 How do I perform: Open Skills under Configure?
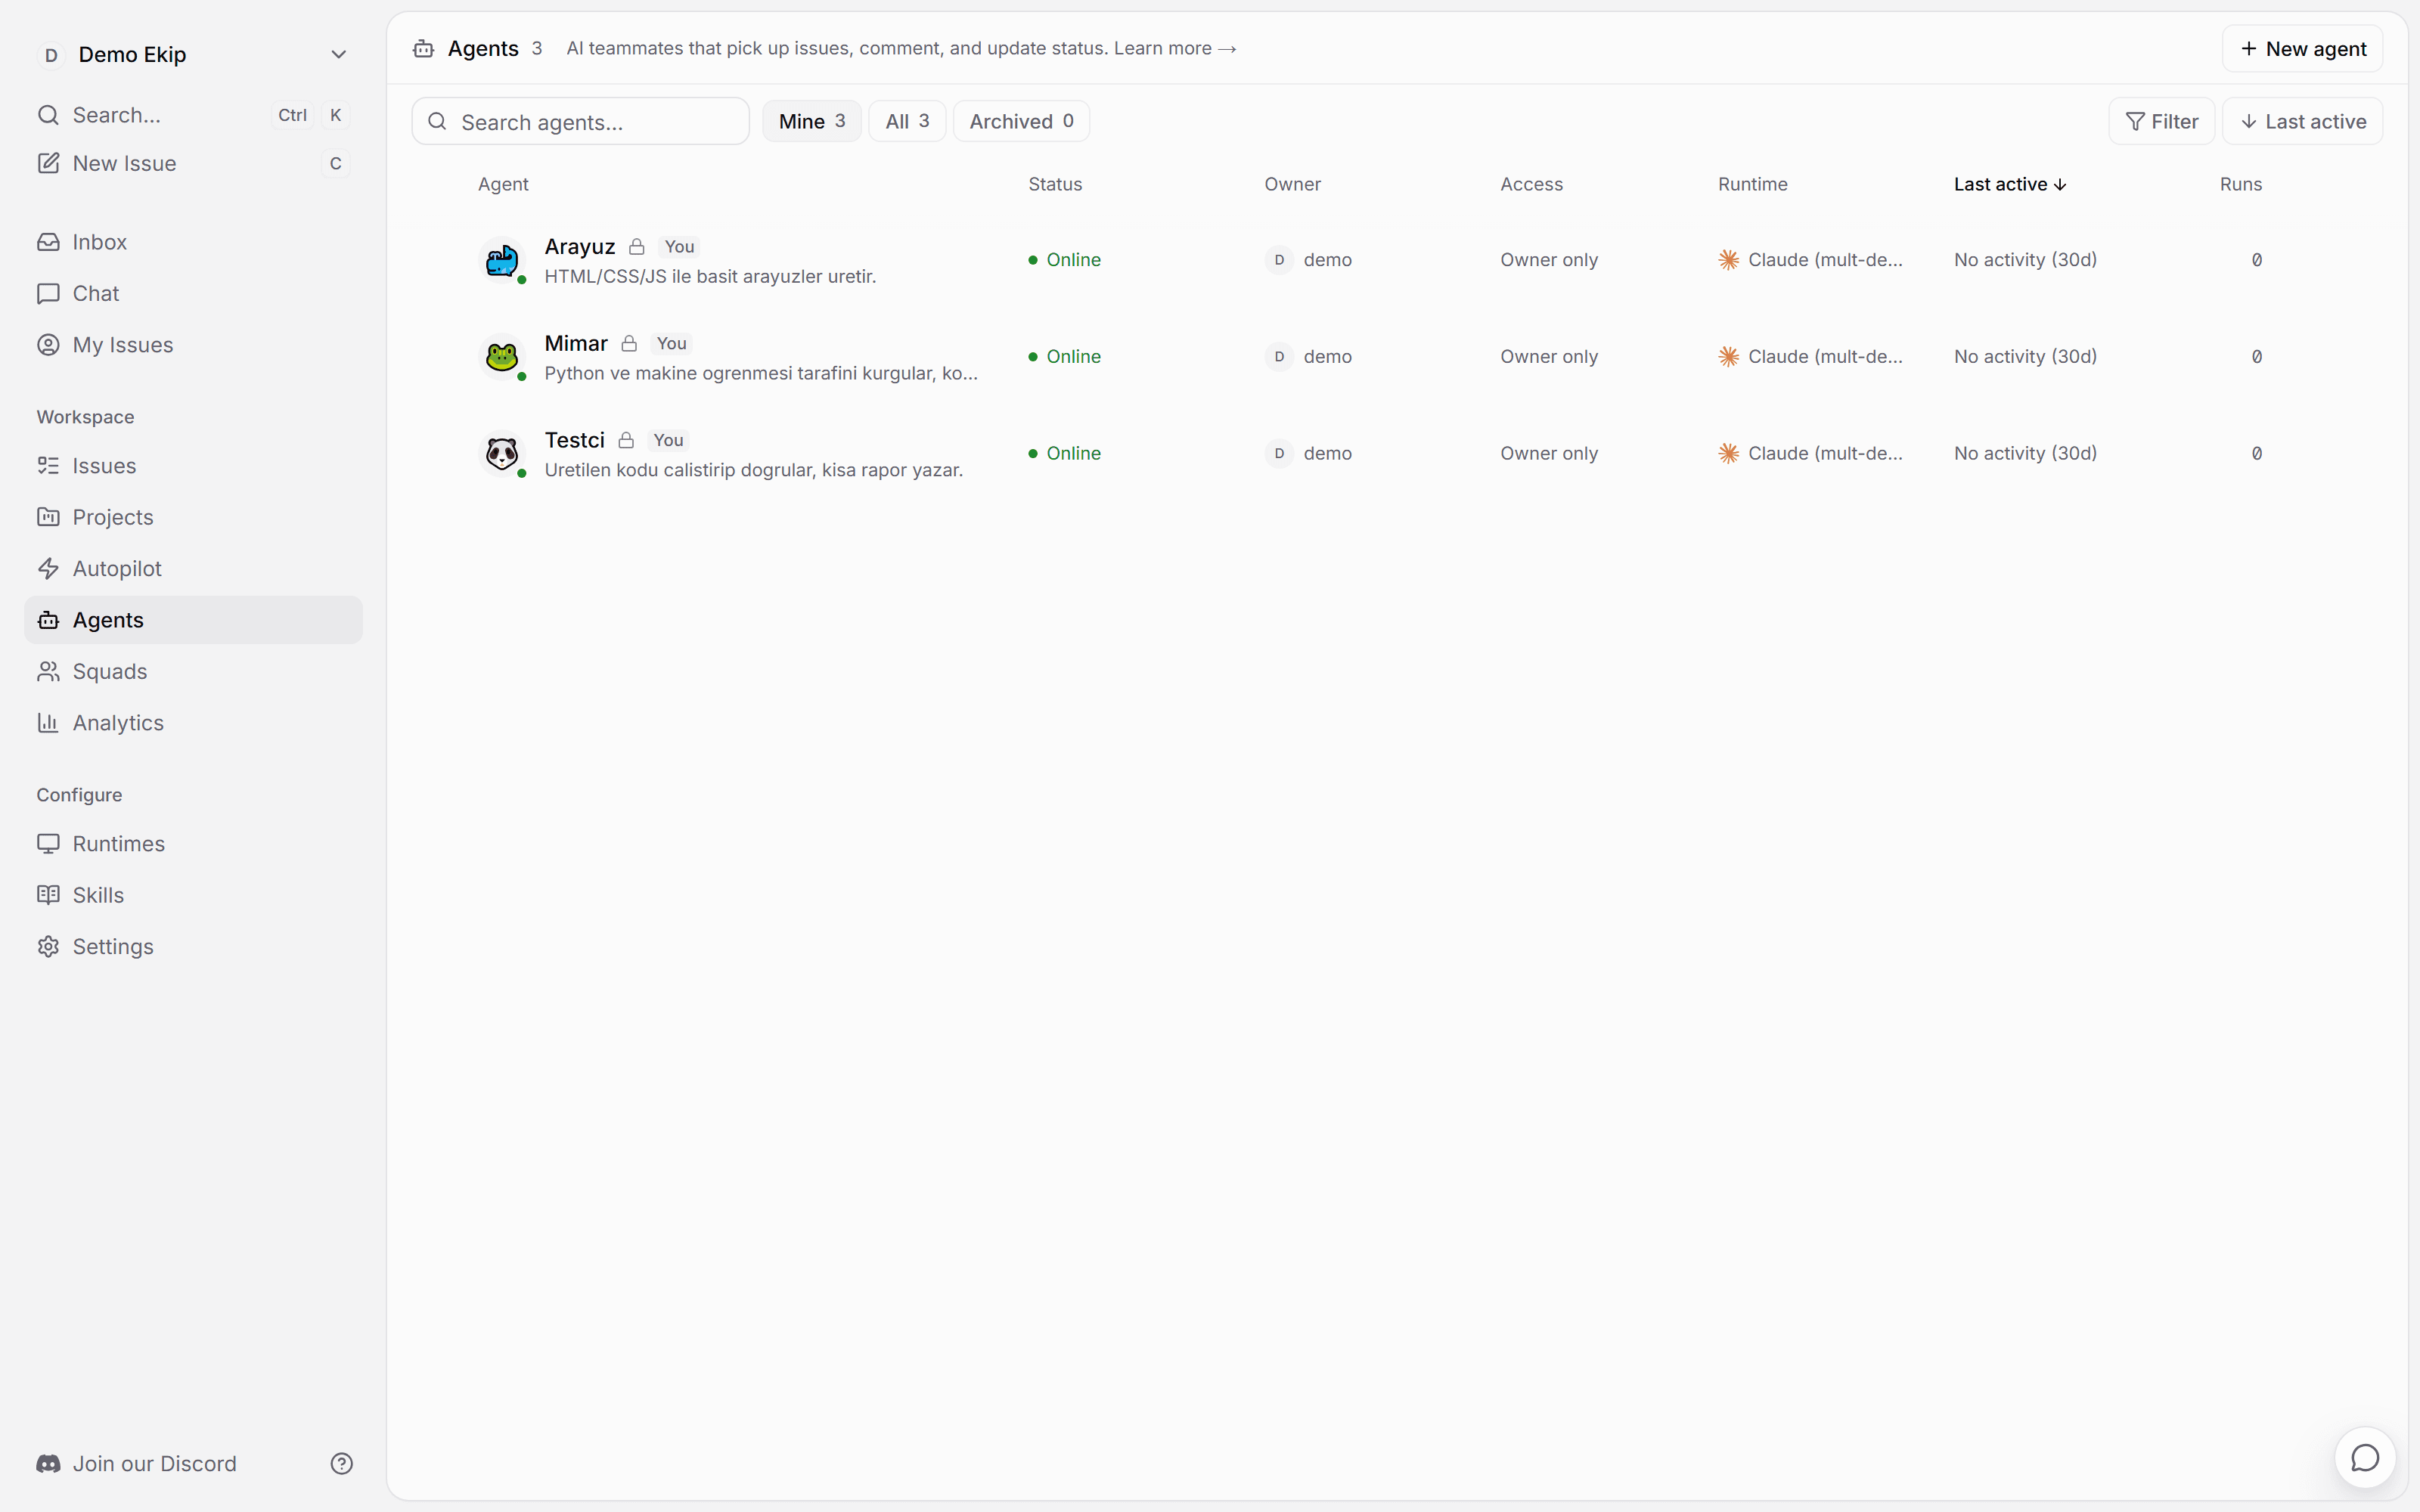193,895
